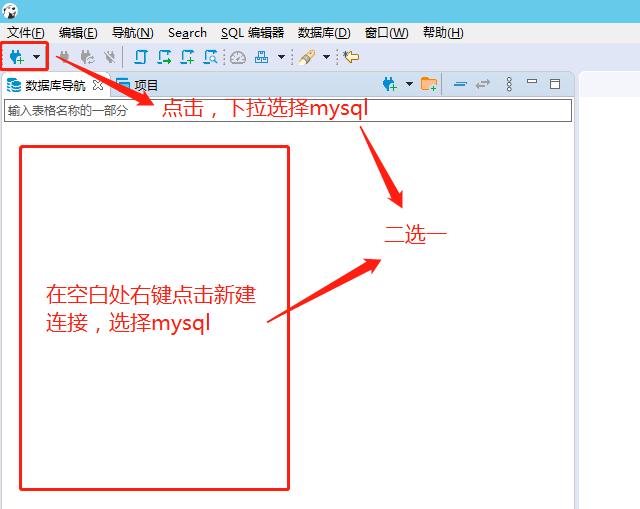
Task: Open the dashboard gauge icon
Action: (x=238, y=58)
